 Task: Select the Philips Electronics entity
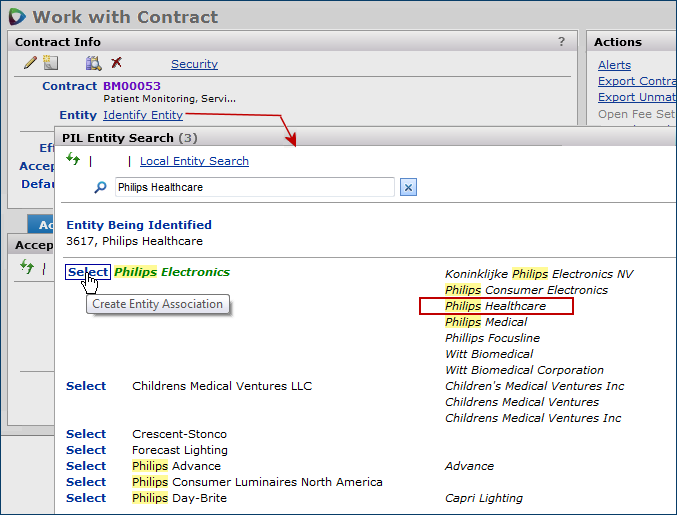tap(88, 272)
